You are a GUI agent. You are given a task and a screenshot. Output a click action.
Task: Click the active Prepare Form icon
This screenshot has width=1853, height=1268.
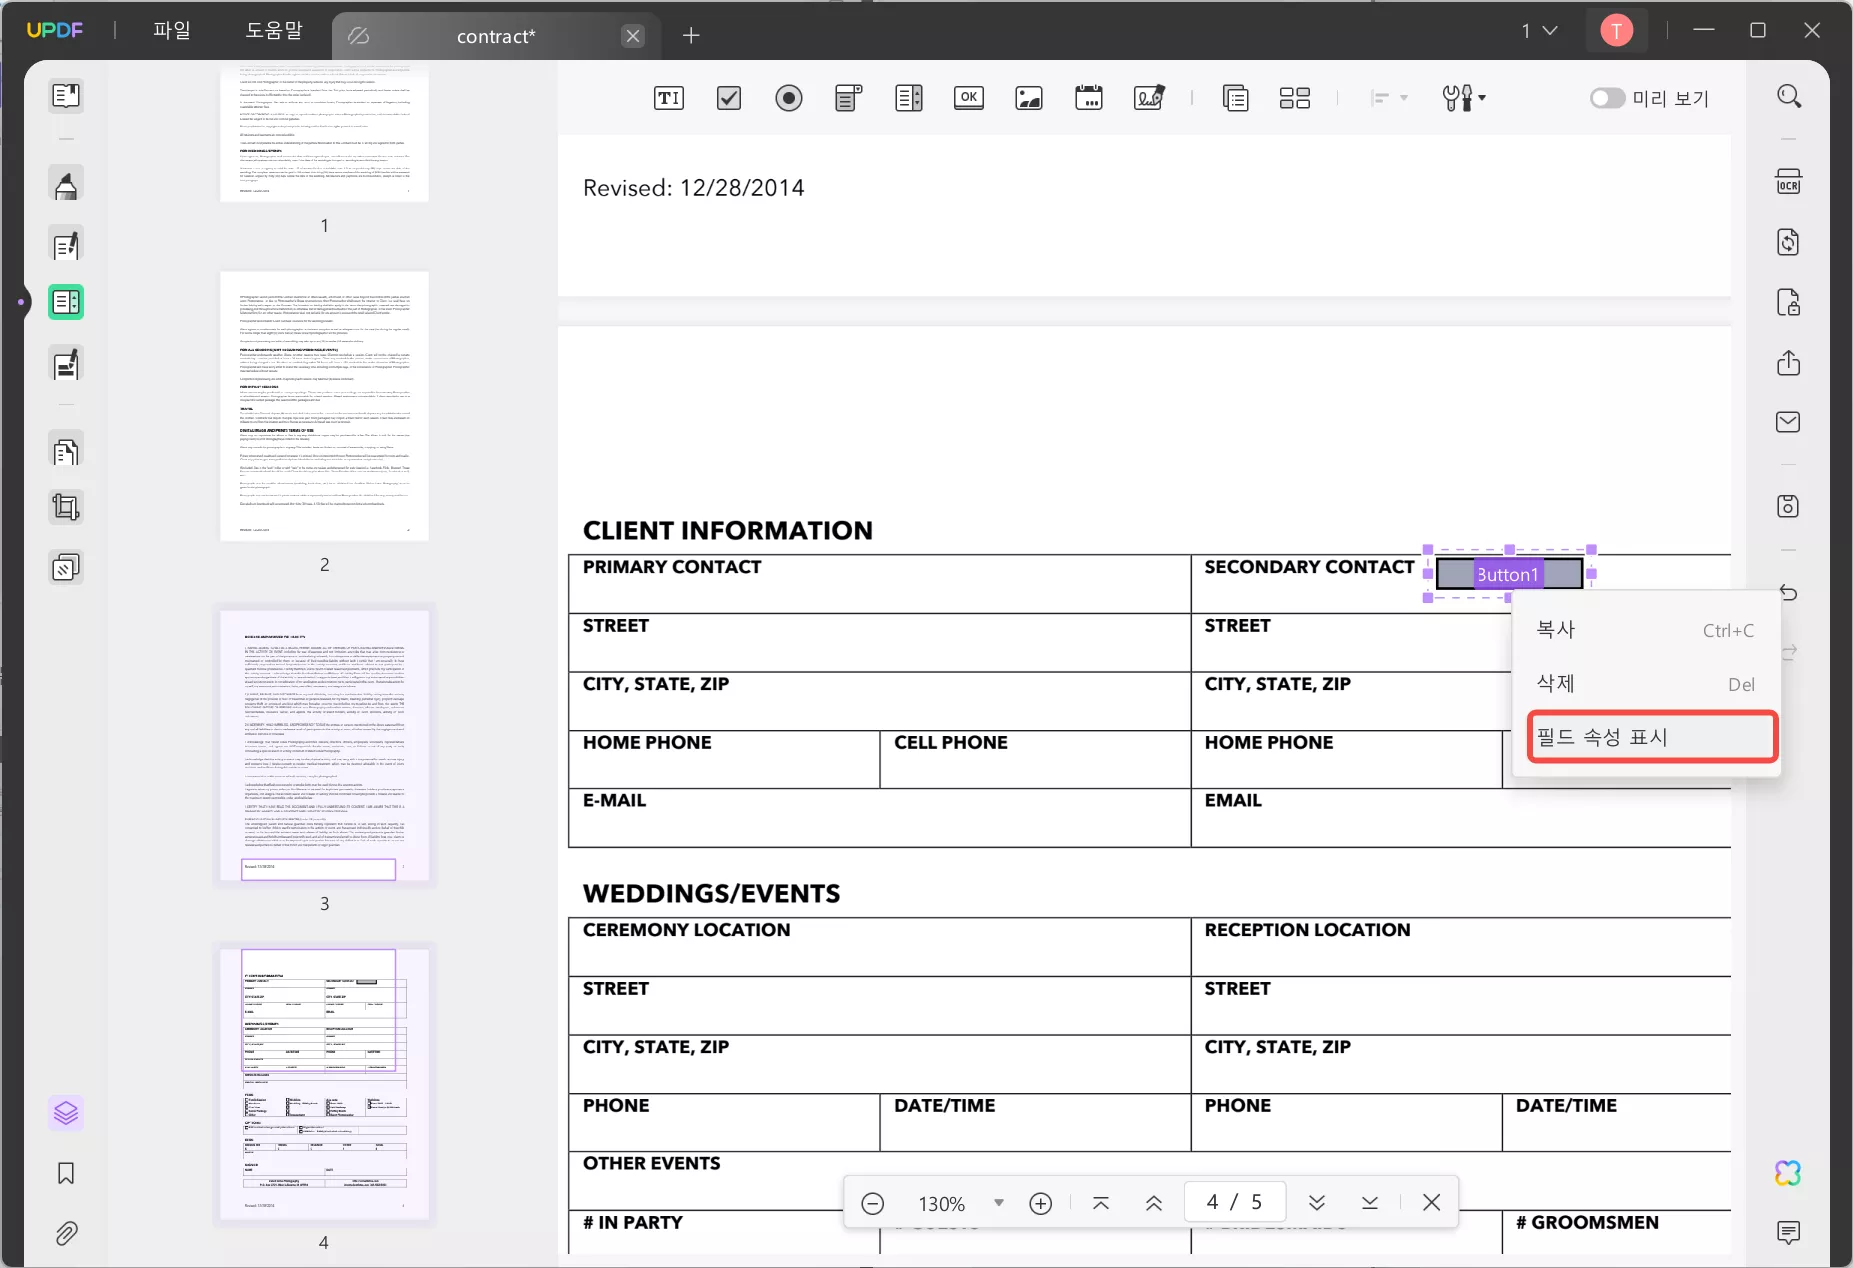click(66, 302)
